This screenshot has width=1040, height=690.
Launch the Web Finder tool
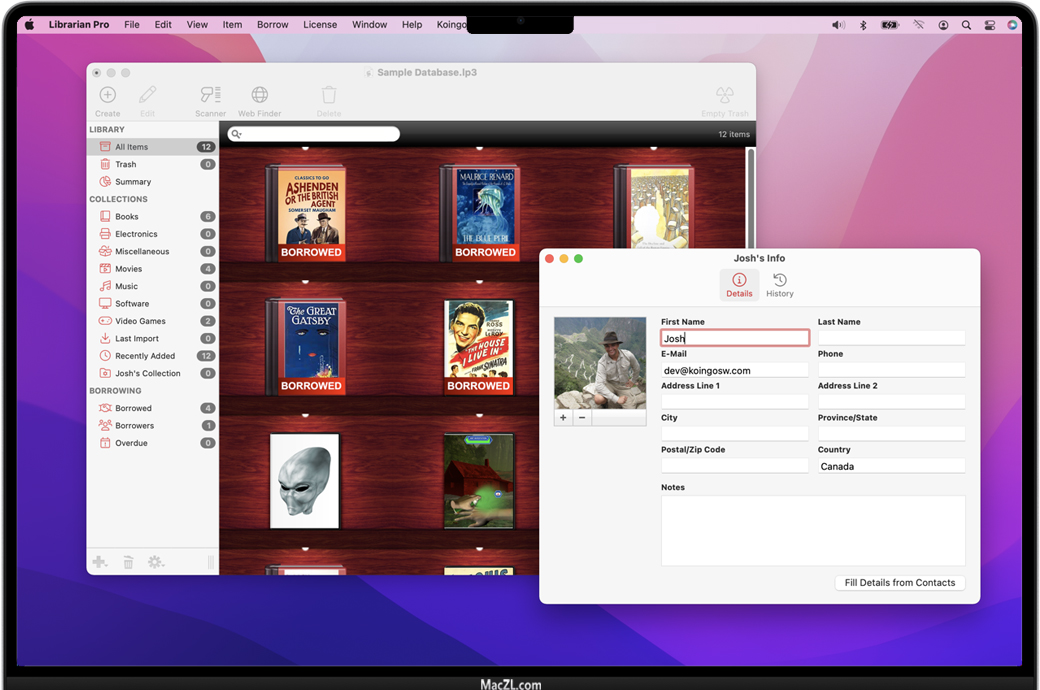(259, 96)
